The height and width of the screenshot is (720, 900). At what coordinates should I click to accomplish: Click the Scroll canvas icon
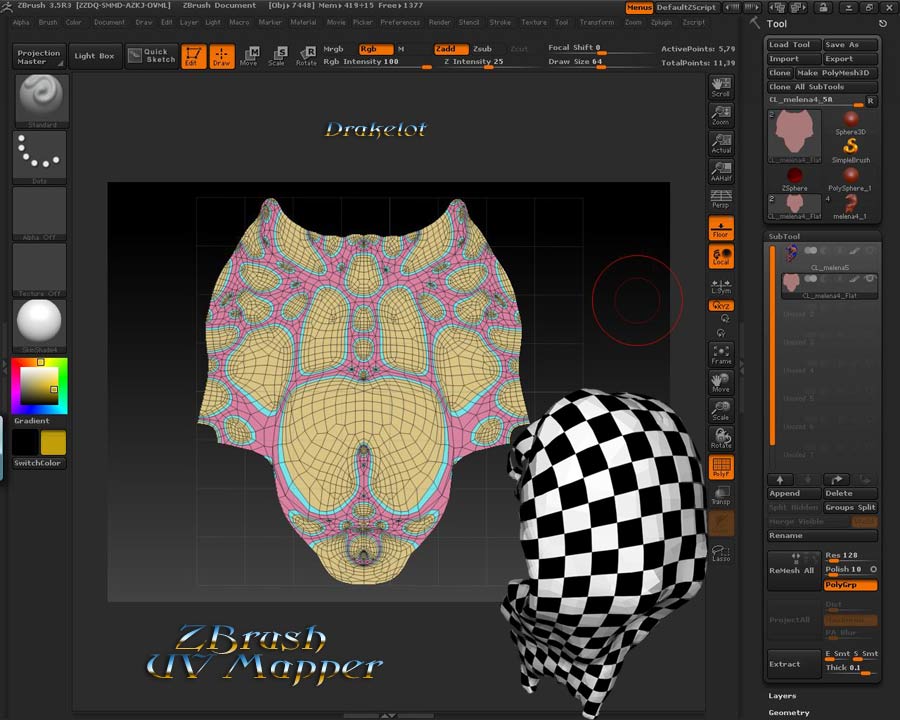[x=721, y=87]
